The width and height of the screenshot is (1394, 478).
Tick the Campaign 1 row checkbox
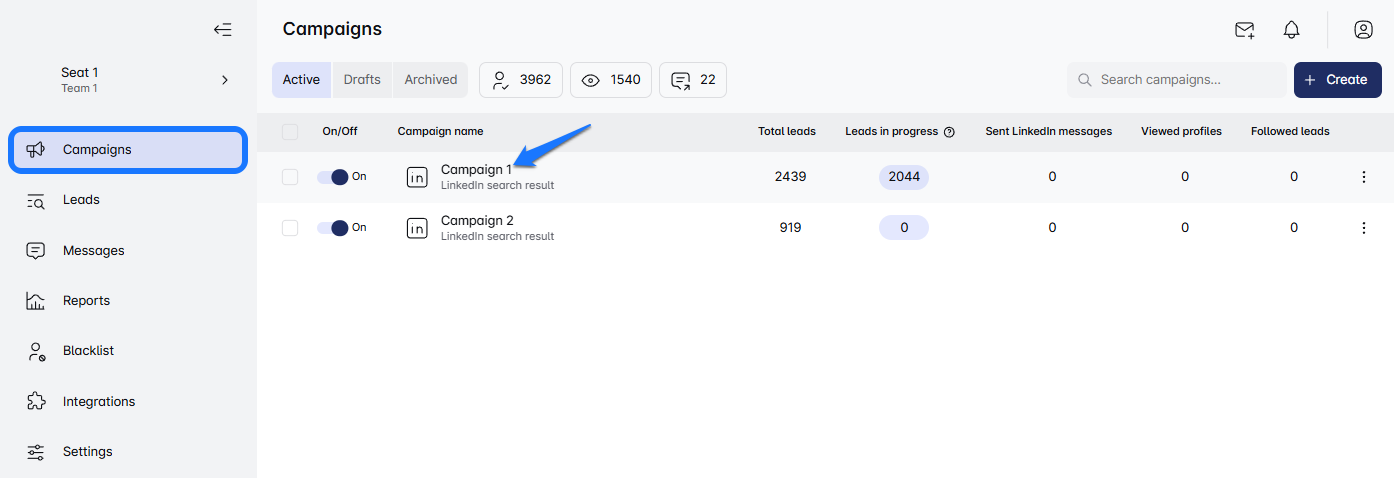290,177
